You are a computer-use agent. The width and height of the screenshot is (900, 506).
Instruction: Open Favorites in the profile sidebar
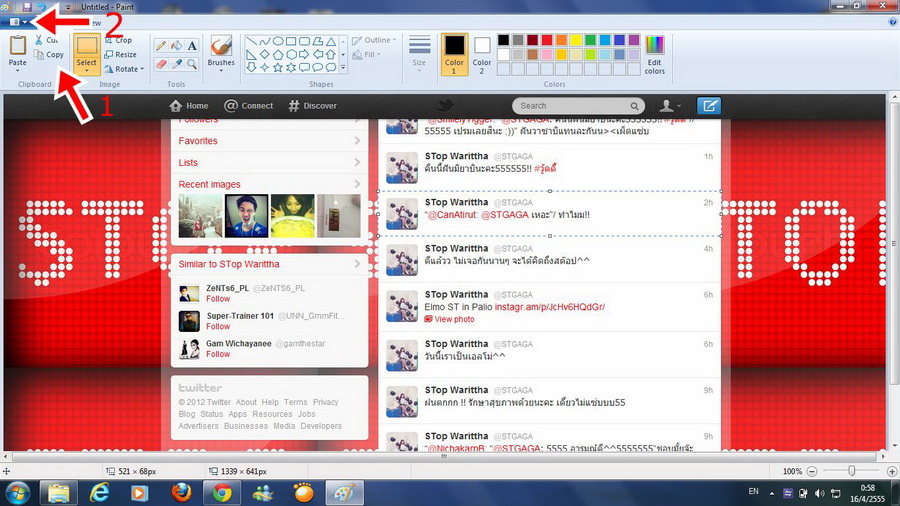(x=269, y=141)
